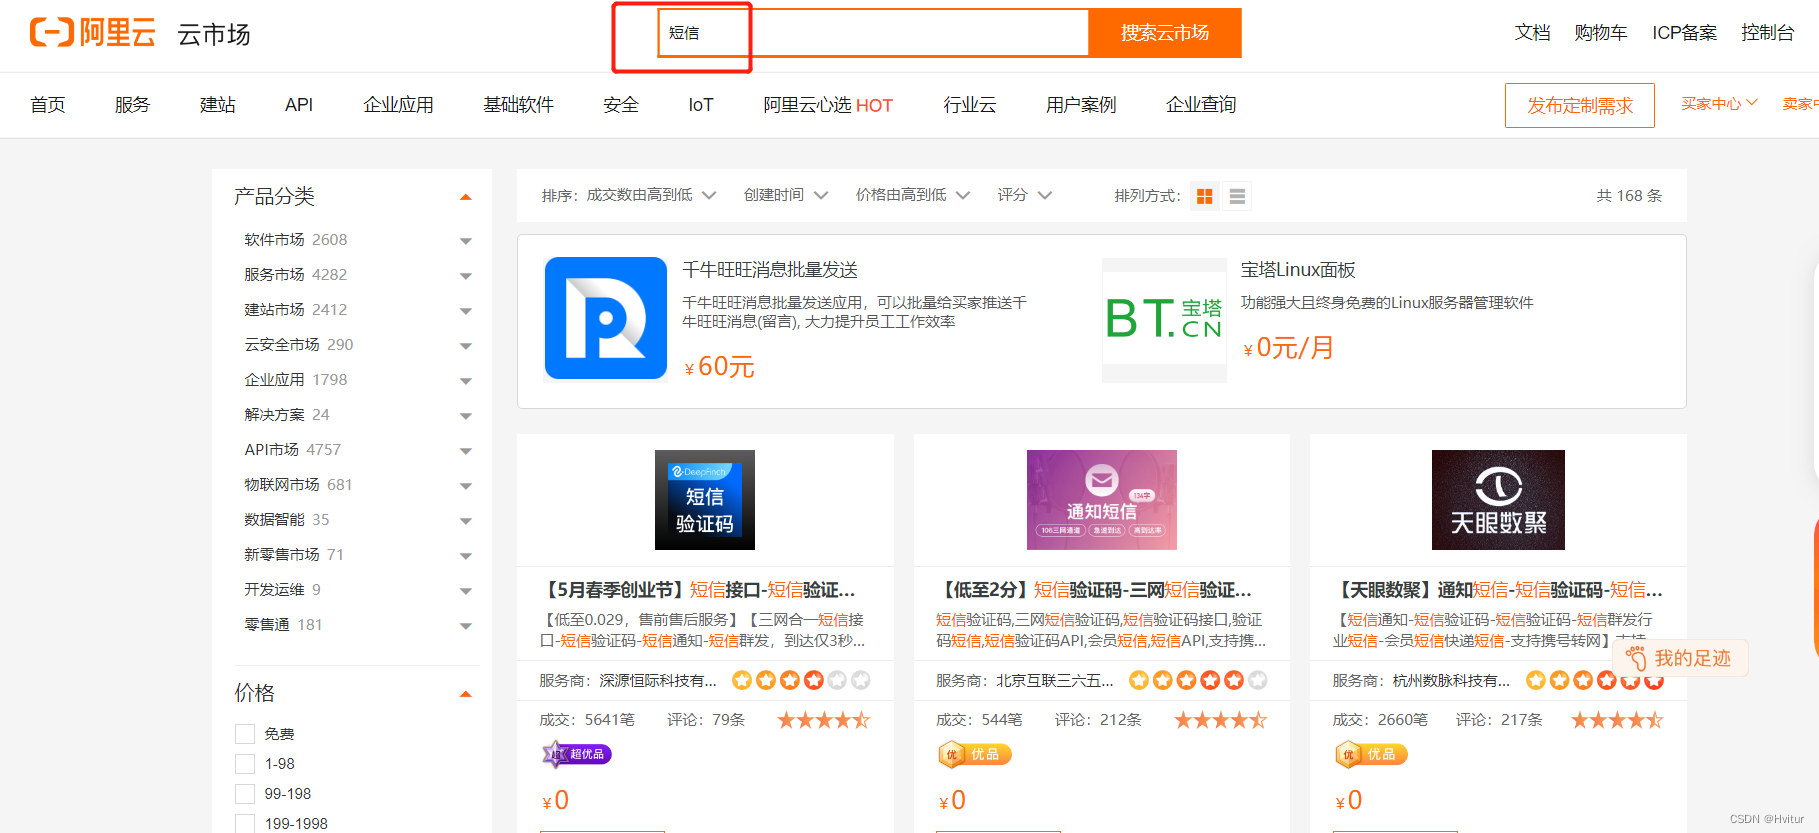Open 阿里云心选 HOT nav item
This screenshot has width=1819, height=833.
click(828, 105)
